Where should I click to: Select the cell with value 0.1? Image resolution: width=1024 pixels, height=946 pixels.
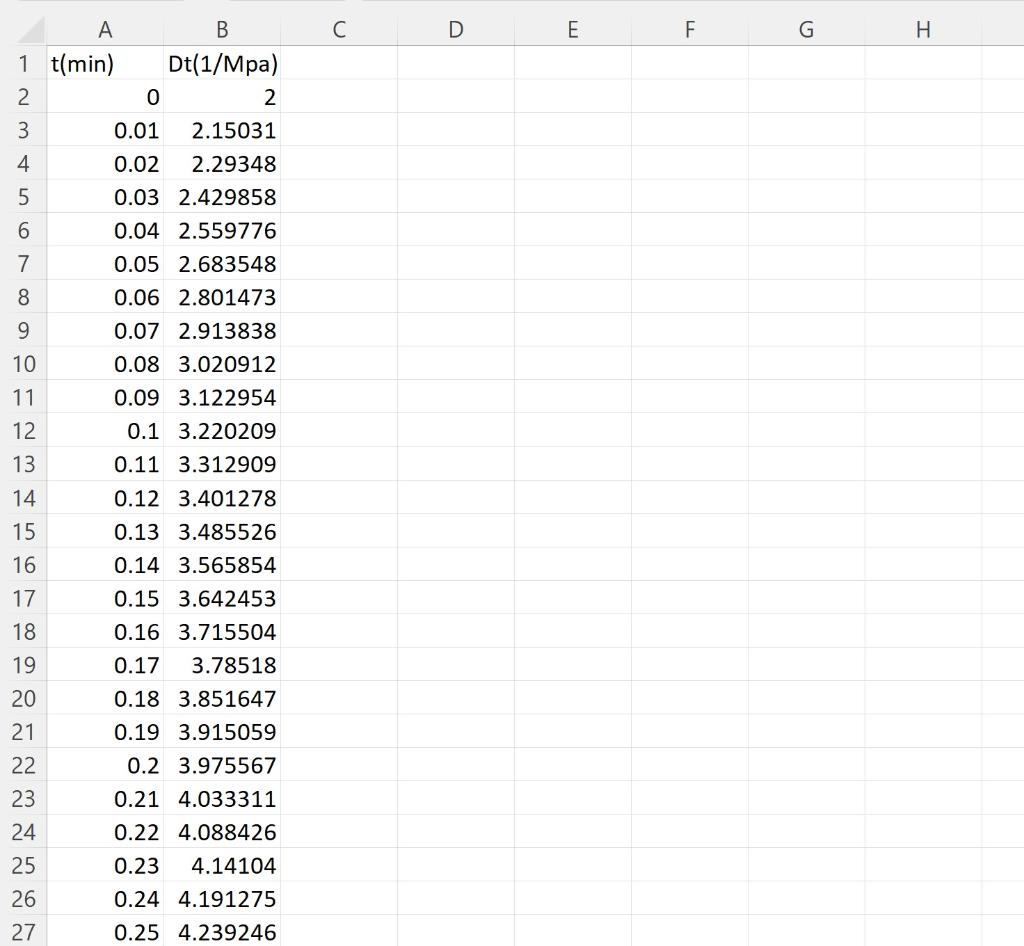(x=104, y=431)
